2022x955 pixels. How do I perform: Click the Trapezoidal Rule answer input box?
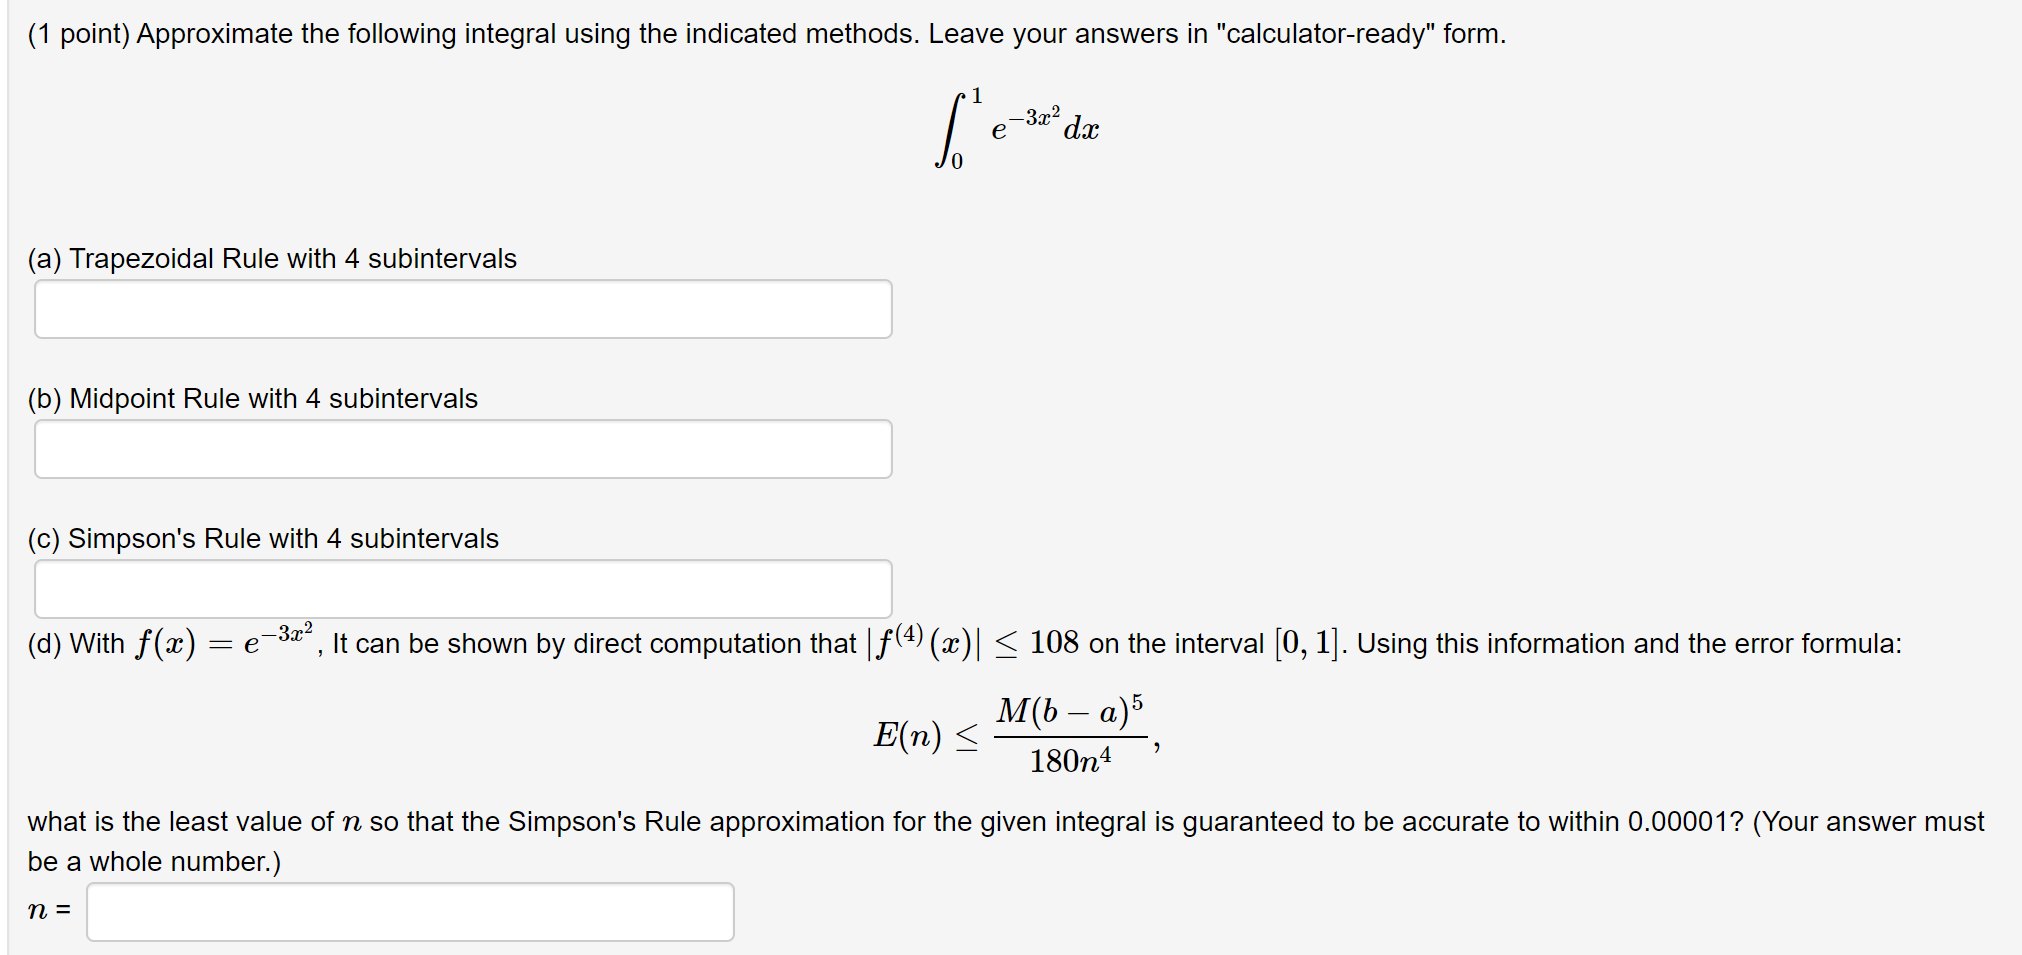tap(462, 309)
